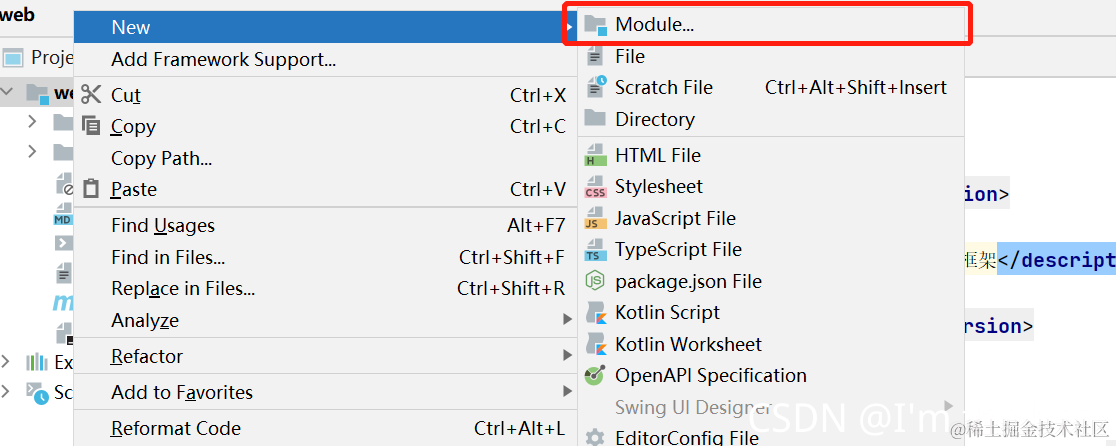
Task: Create a new File from submenu
Action: (x=770, y=56)
